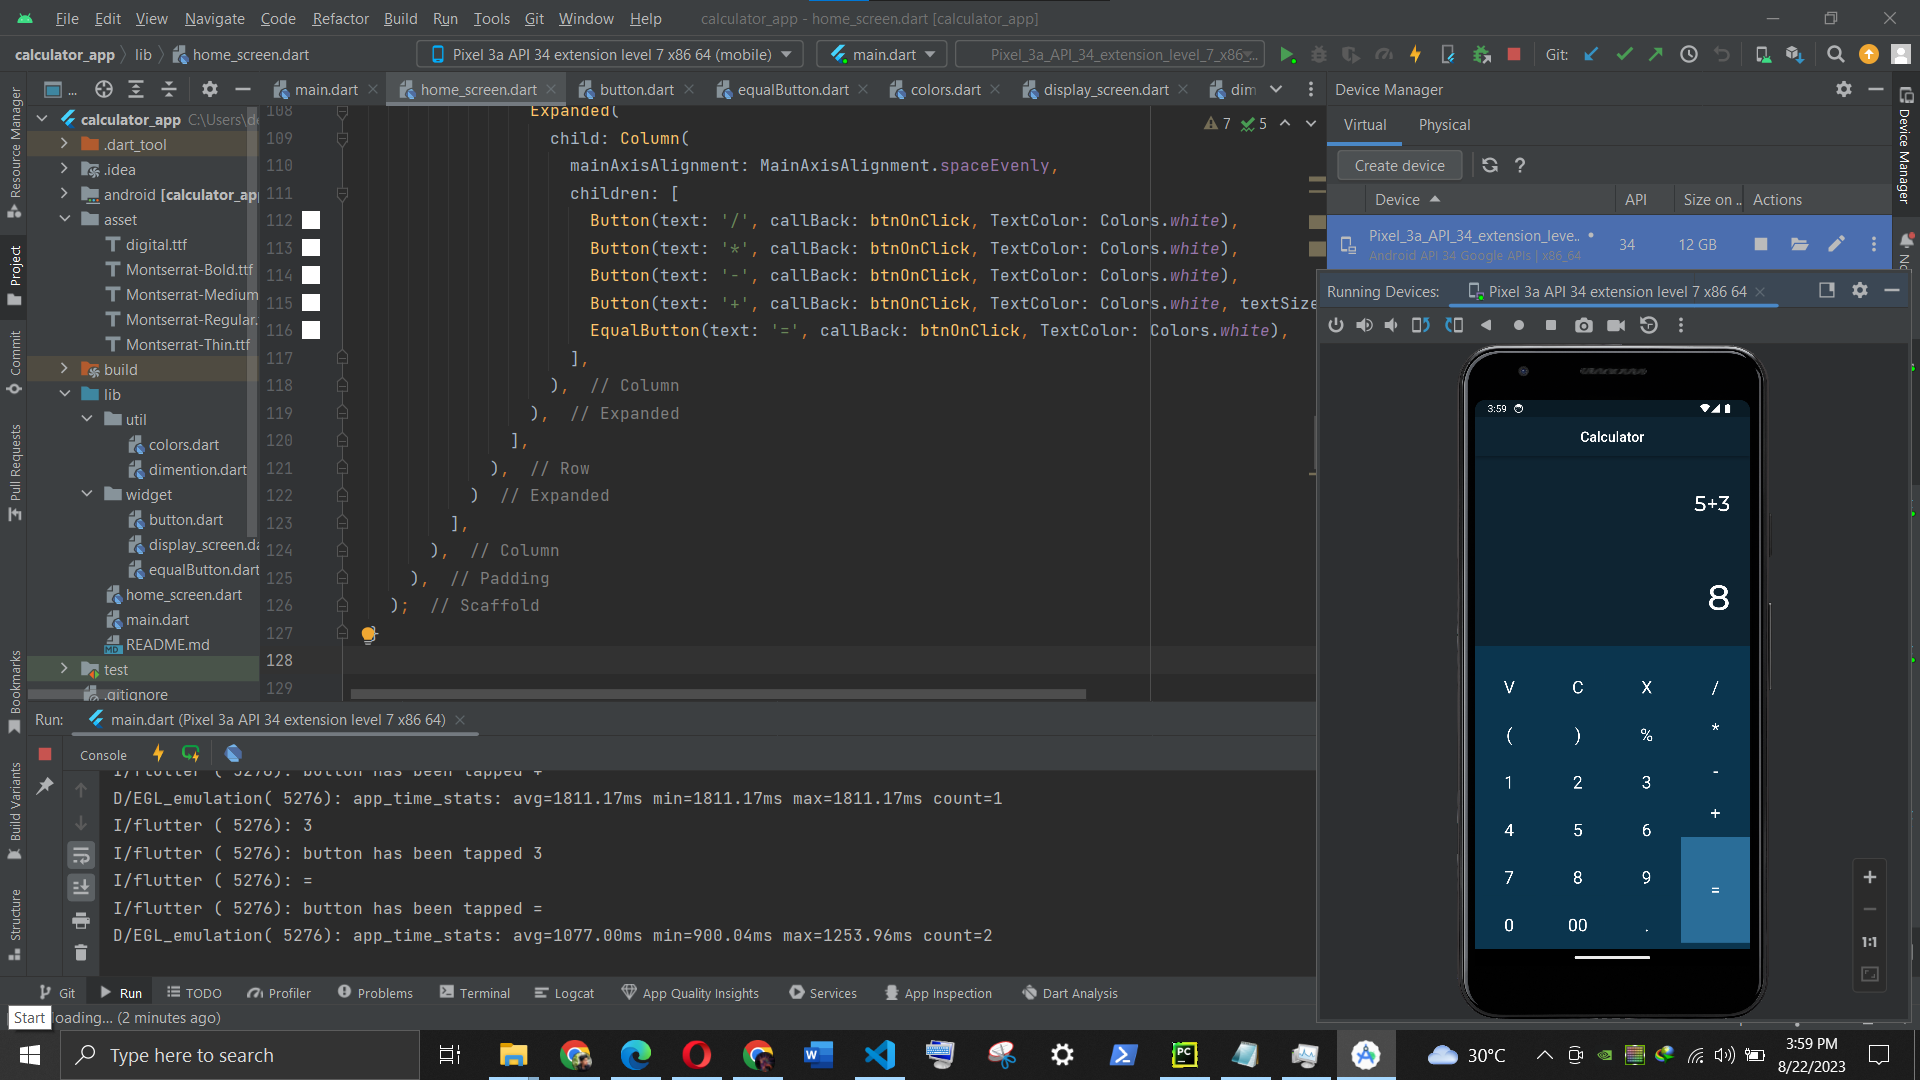The width and height of the screenshot is (1920, 1080).
Task: Collapse the lib folder in project tree
Action: point(65,394)
